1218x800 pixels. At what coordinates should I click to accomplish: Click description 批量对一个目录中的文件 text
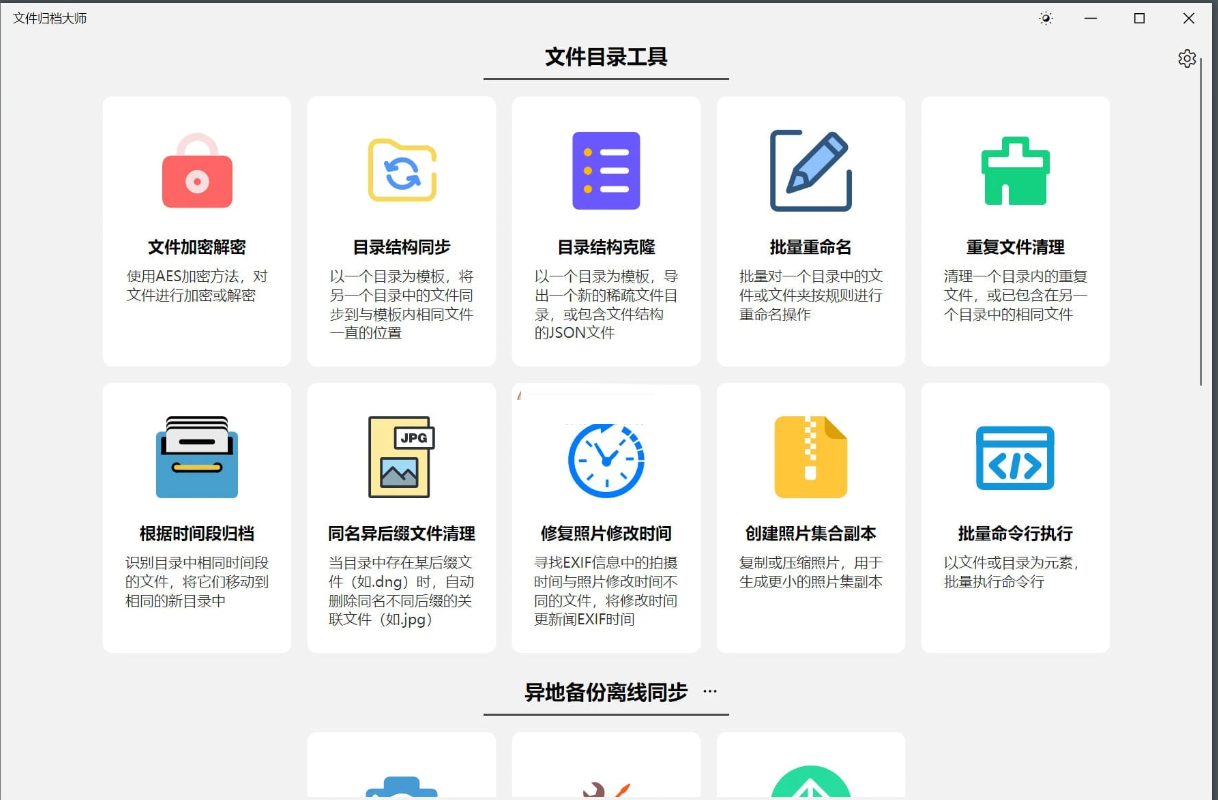[x=811, y=295]
